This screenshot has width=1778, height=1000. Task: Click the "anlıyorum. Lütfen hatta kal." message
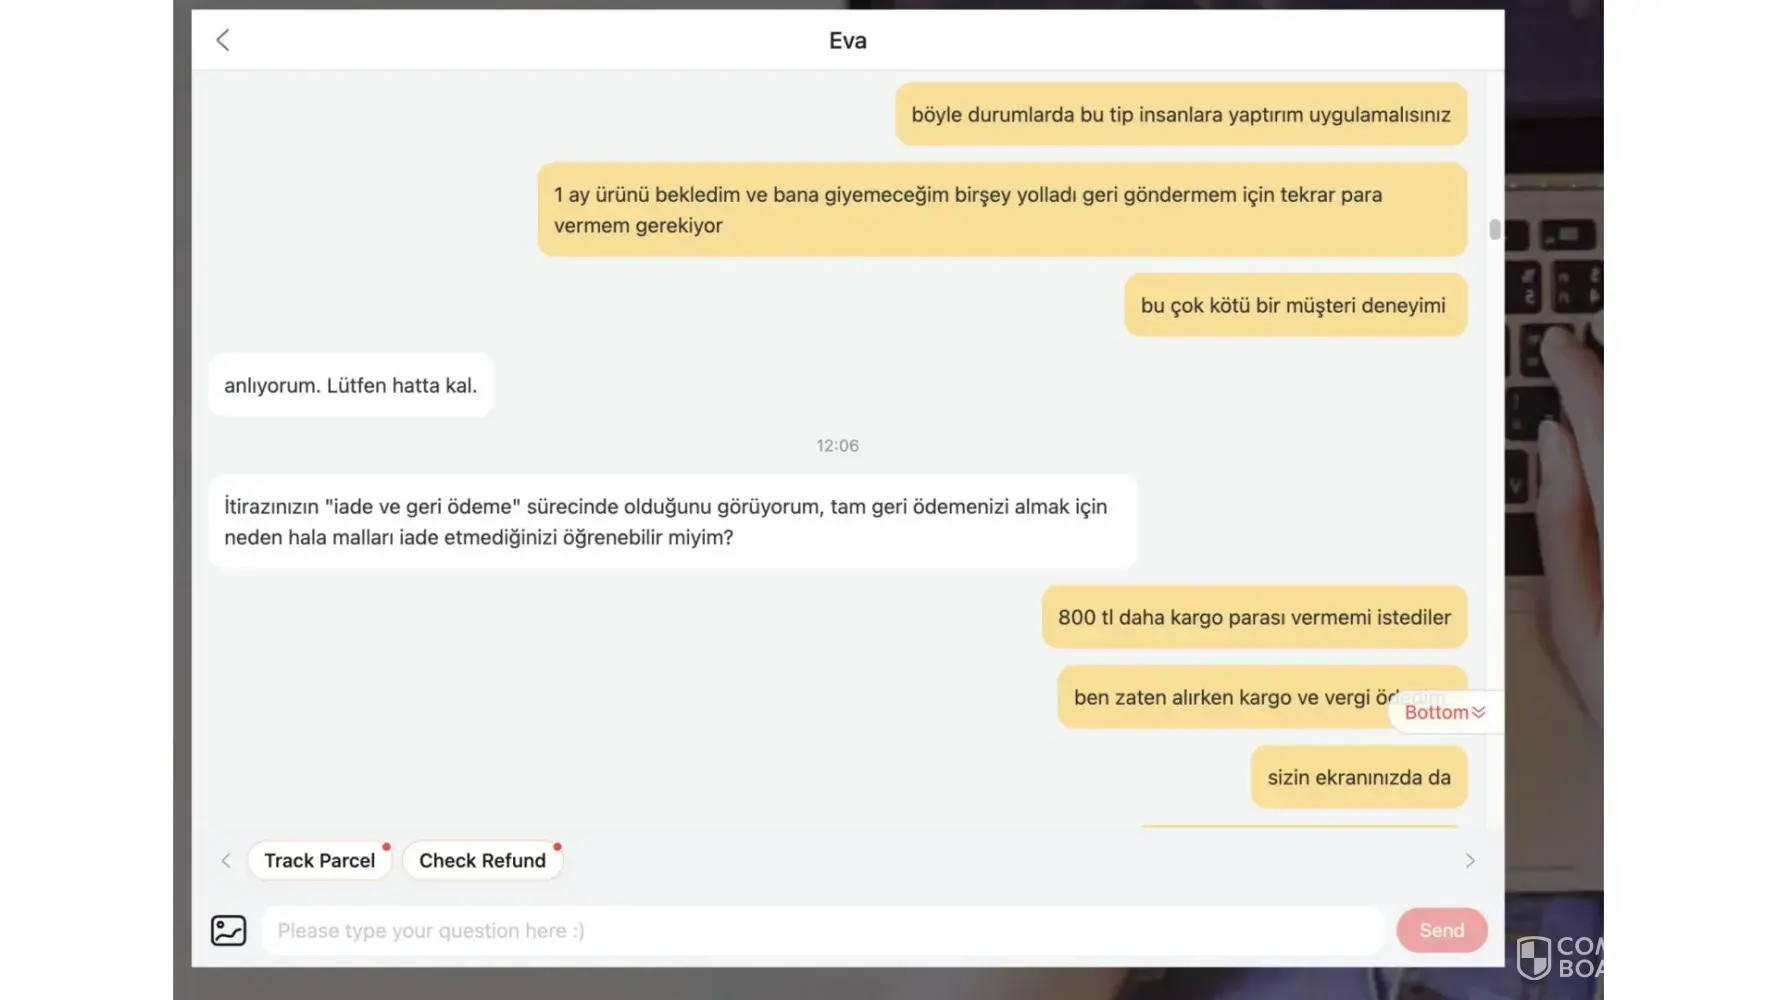[x=351, y=385]
